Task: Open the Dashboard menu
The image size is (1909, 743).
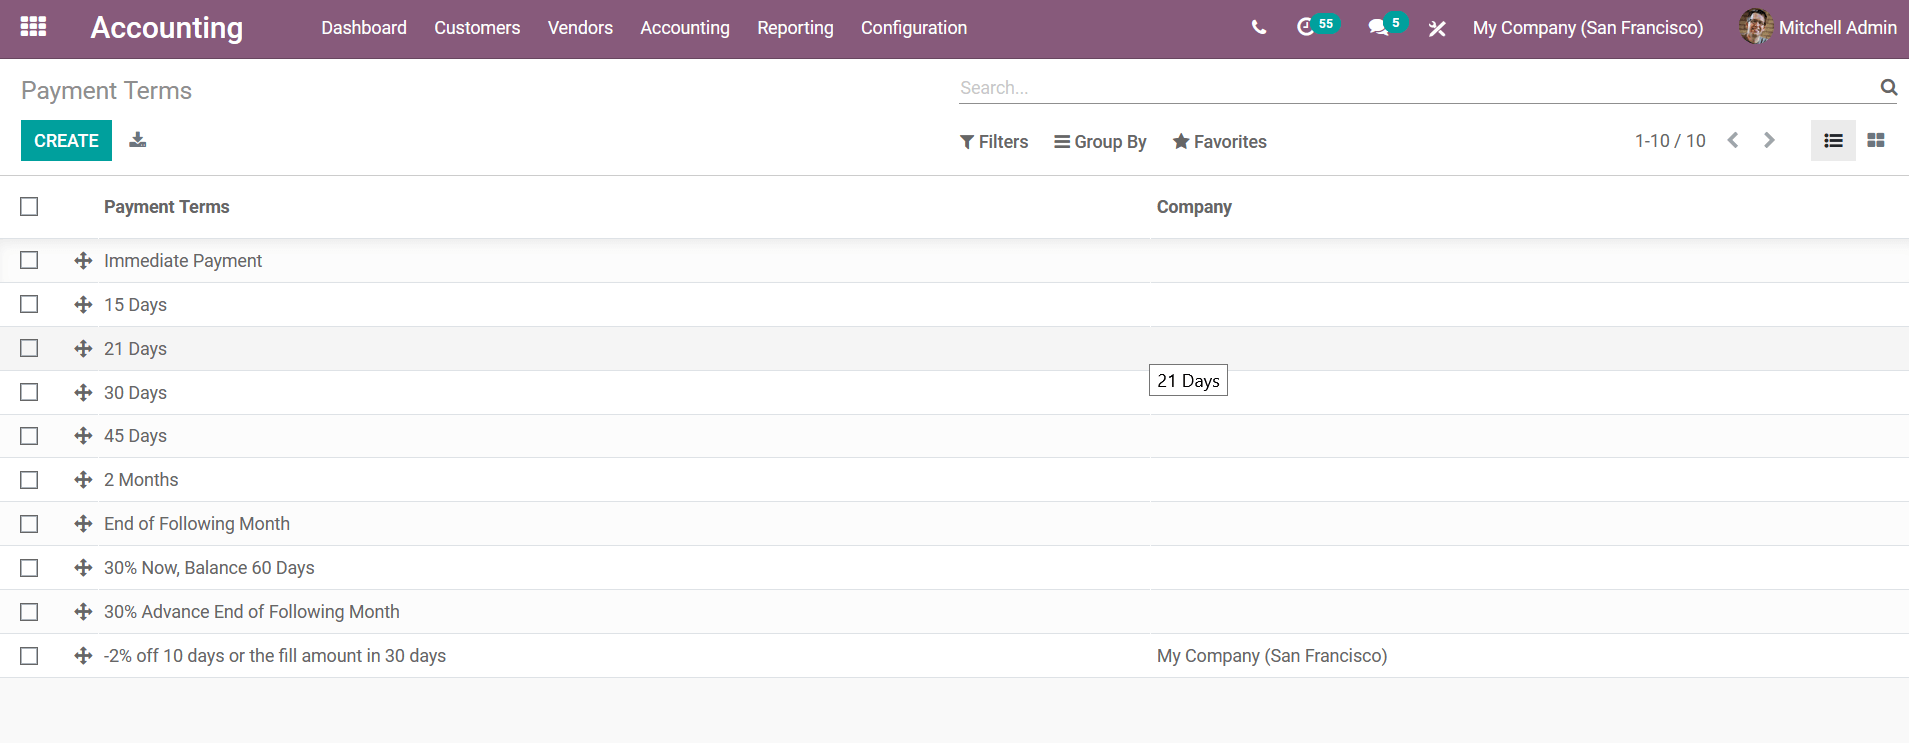Action: pos(364,28)
